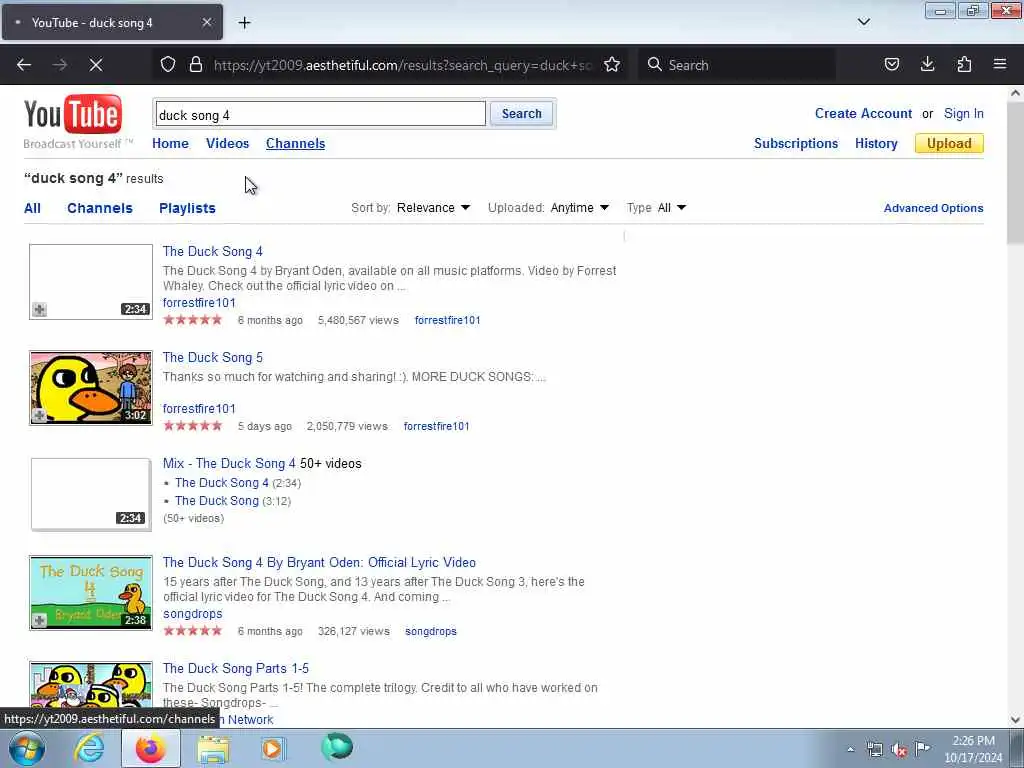Click the browser URL address bar

pyautogui.click(x=402, y=65)
